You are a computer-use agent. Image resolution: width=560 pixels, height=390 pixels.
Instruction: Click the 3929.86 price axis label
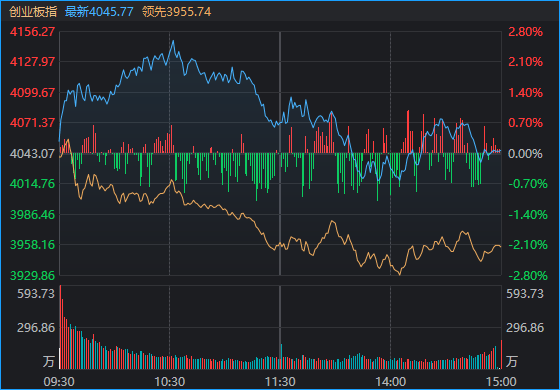pyautogui.click(x=32, y=276)
